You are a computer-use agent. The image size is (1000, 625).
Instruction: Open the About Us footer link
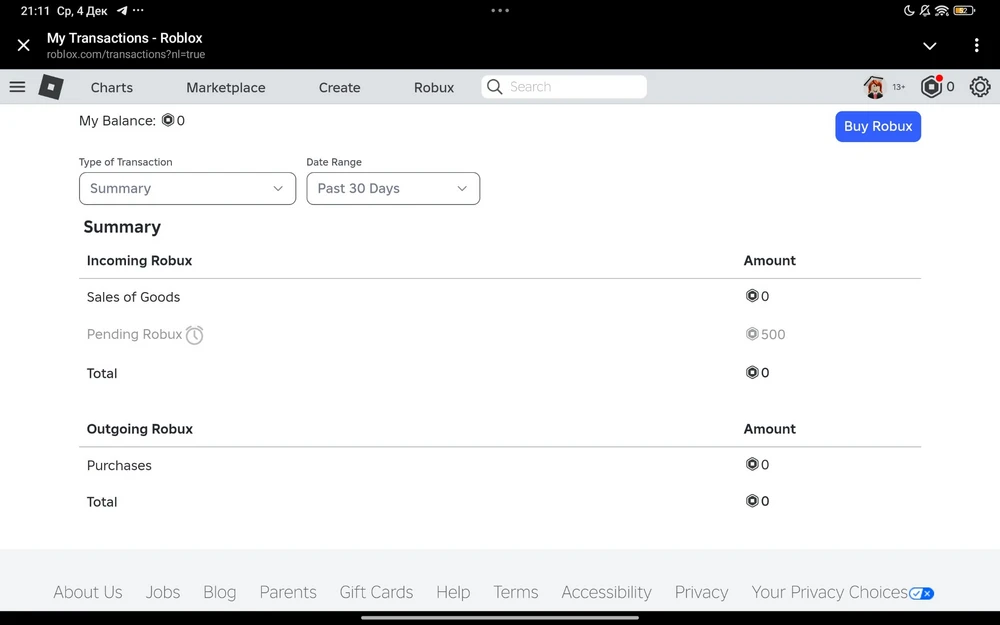tap(88, 592)
